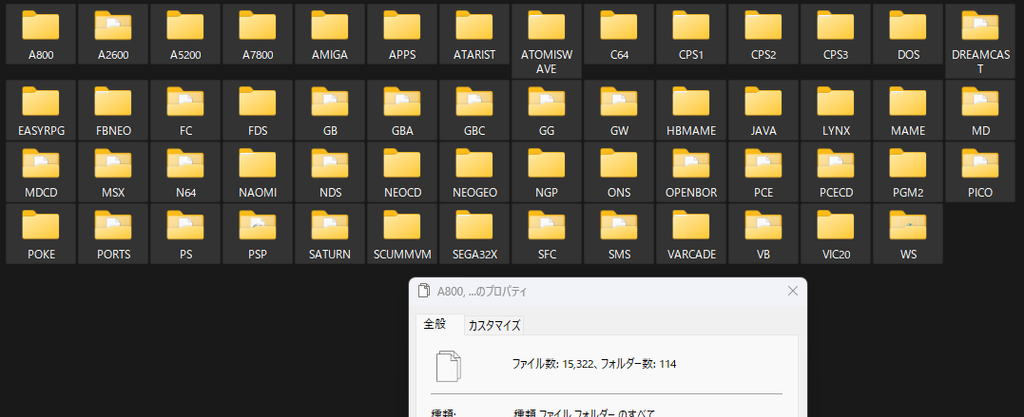Select the A800 folder icon
1024x417 pixels.
(40, 25)
